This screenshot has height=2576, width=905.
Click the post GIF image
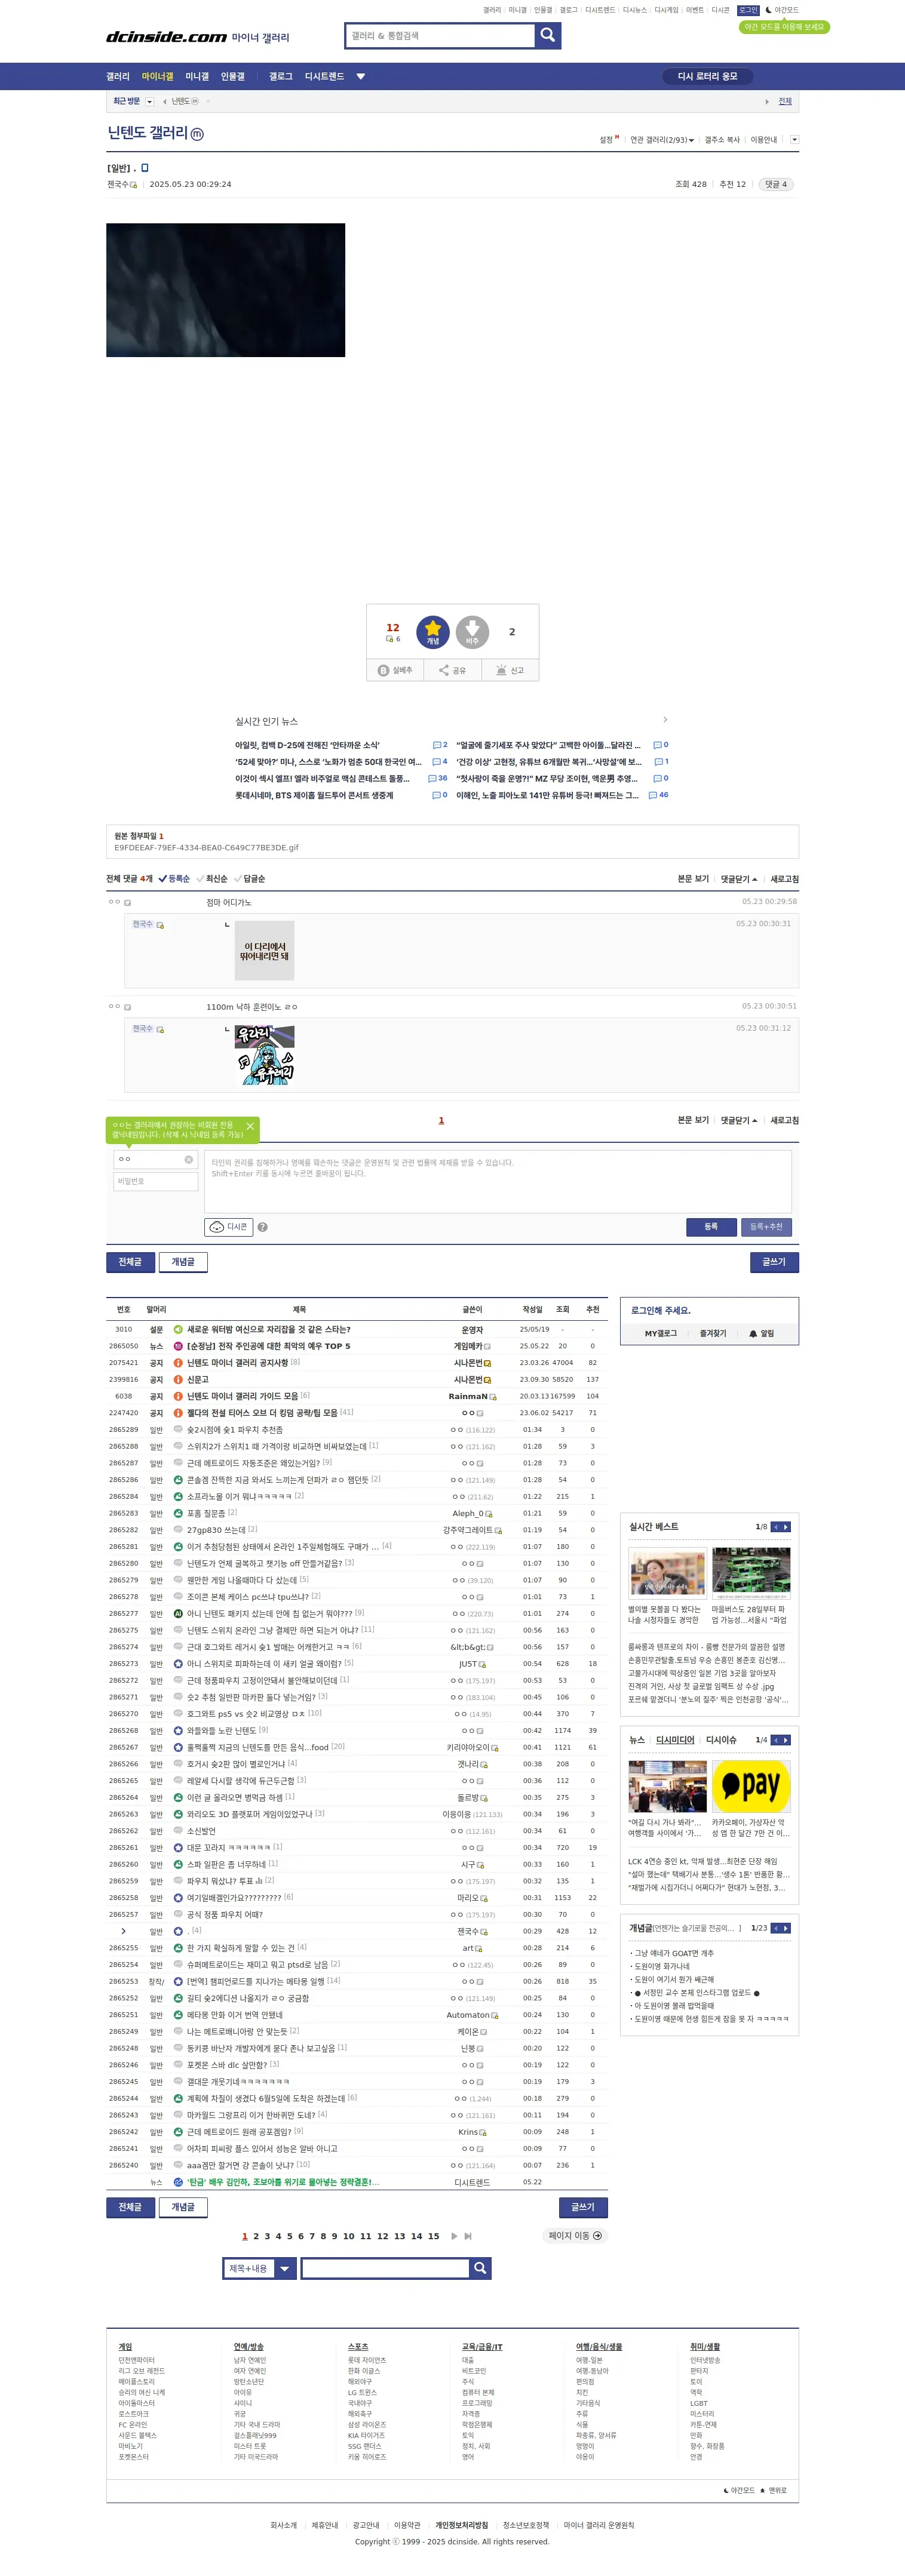pos(226,290)
